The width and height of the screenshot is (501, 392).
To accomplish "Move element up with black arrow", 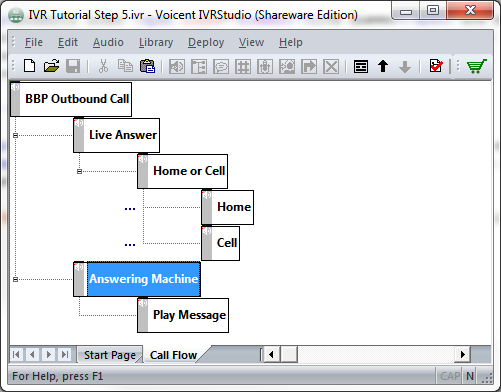I will pyautogui.click(x=383, y=66).
